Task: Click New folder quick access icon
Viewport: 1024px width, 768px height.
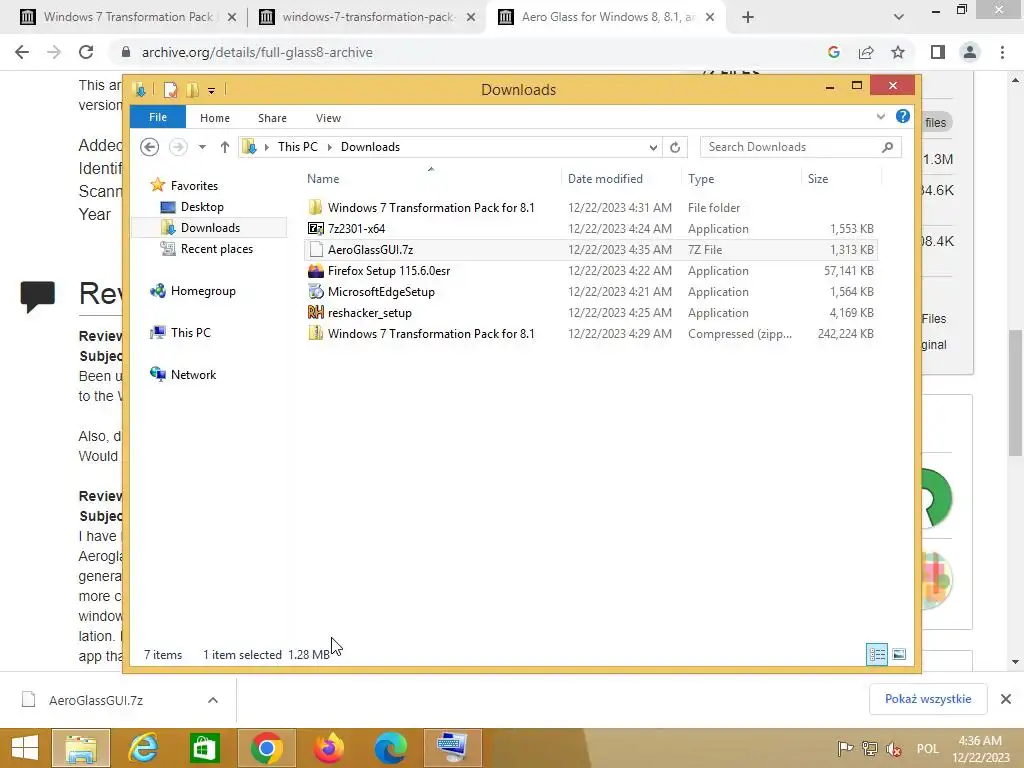Action: (x=193, y=89)
